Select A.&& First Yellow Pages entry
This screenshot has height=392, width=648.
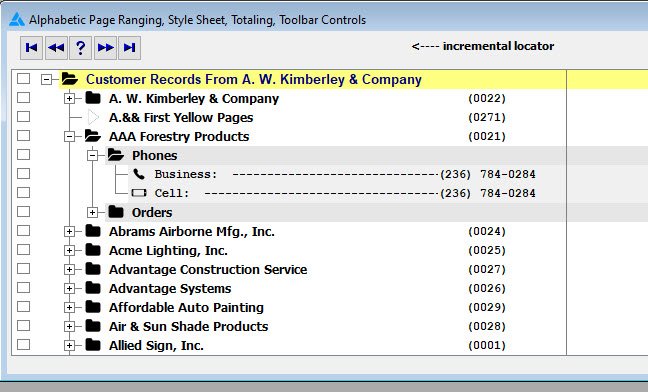pos(181,117)
